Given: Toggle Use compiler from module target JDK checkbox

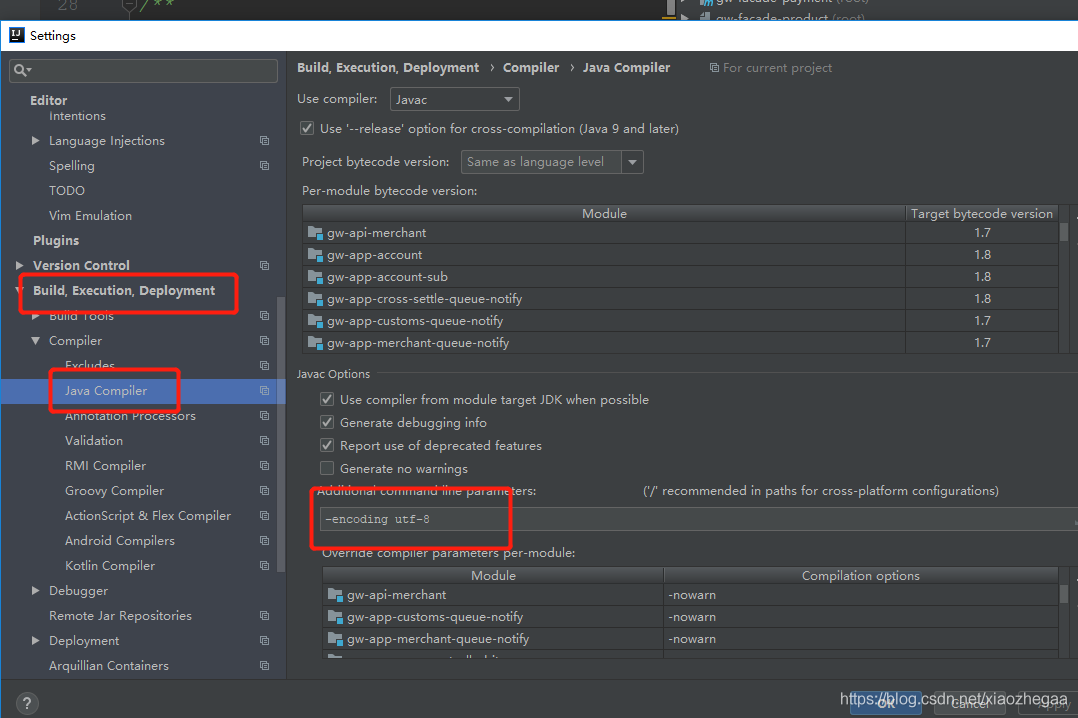Looking at the screenshot, I should click(x=327, y=400).
